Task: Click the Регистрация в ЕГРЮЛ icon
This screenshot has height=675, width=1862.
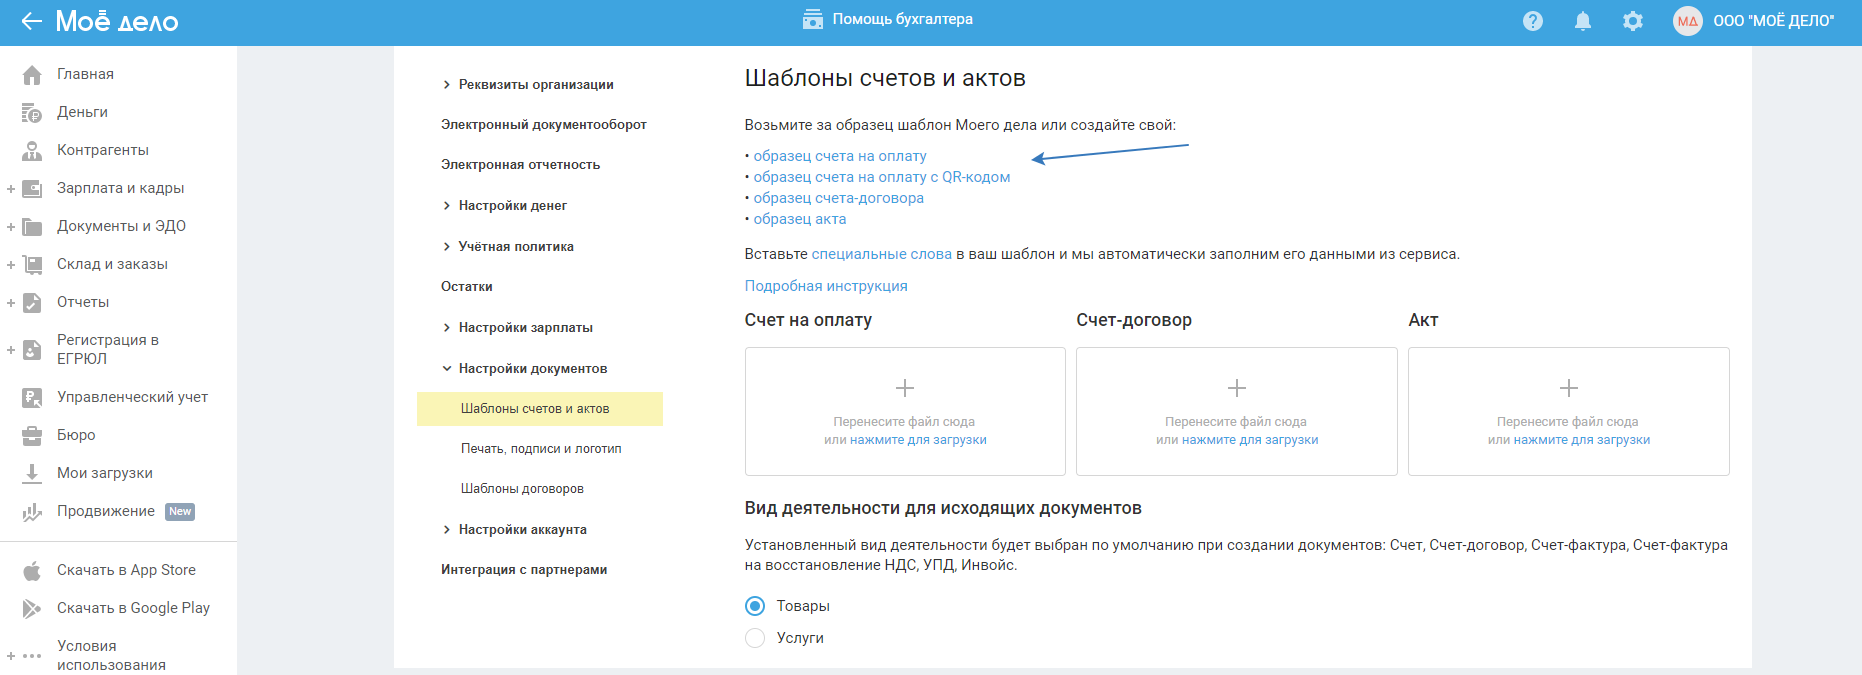Action: click(x=32, y=350)
